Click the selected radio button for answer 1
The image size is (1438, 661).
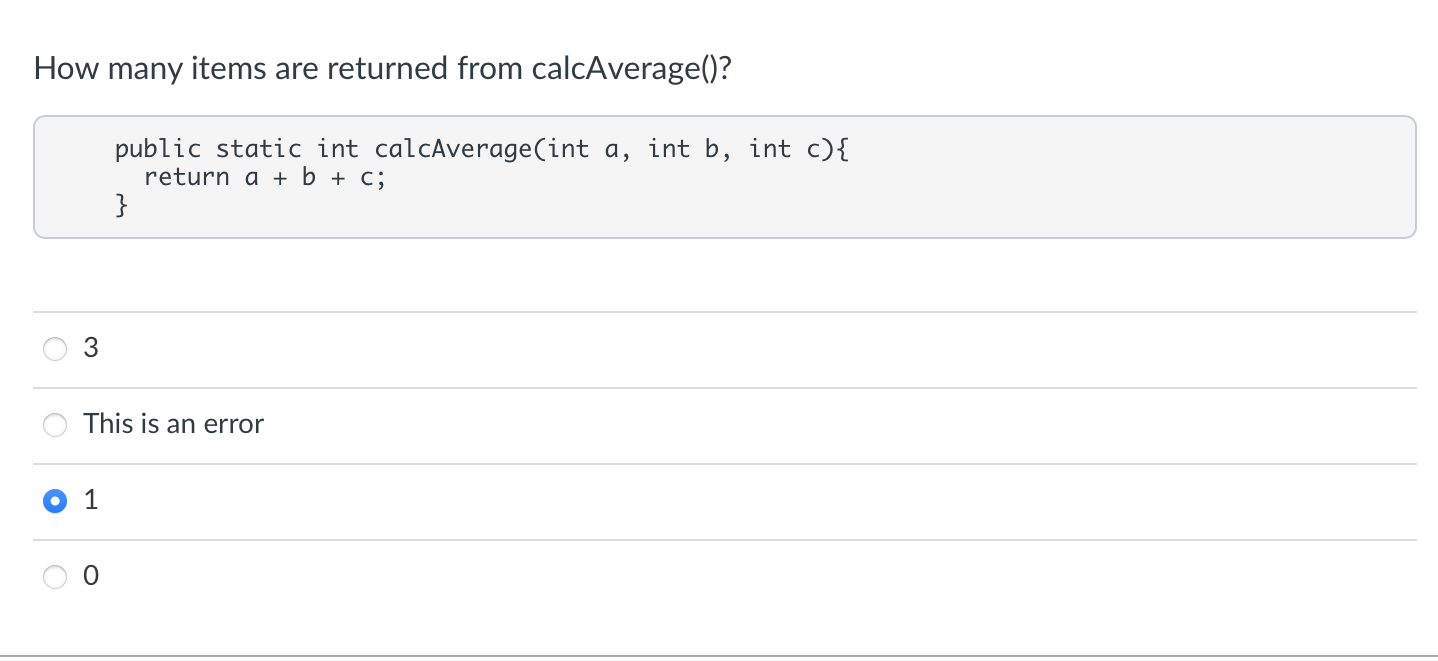coord(55,501)
